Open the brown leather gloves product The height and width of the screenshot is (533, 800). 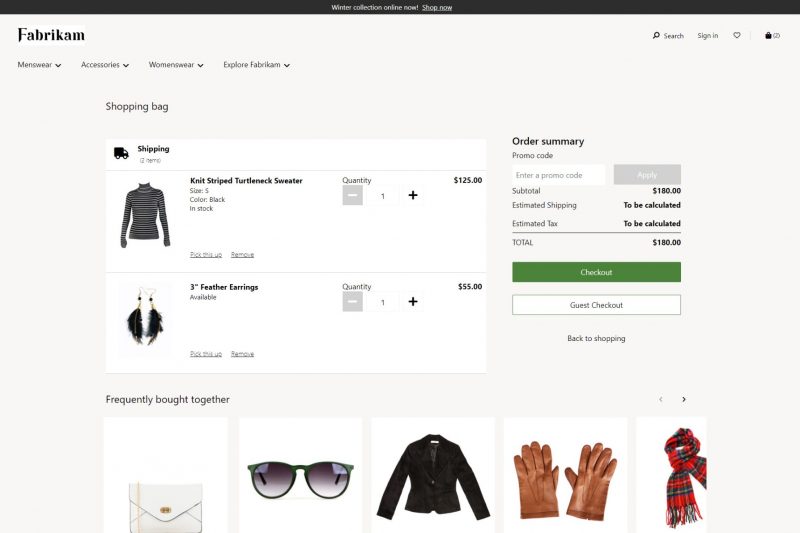(x=566, y=475)
